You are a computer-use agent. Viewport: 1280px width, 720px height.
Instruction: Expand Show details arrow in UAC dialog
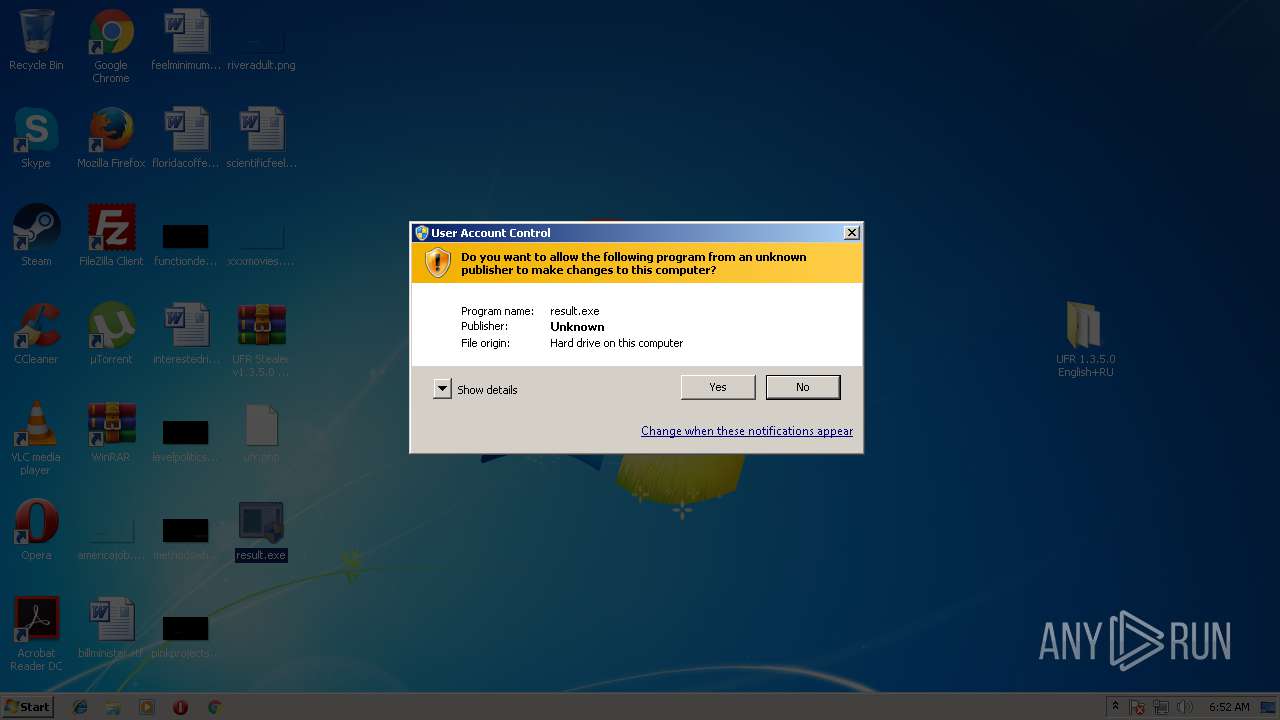point(442,389)
